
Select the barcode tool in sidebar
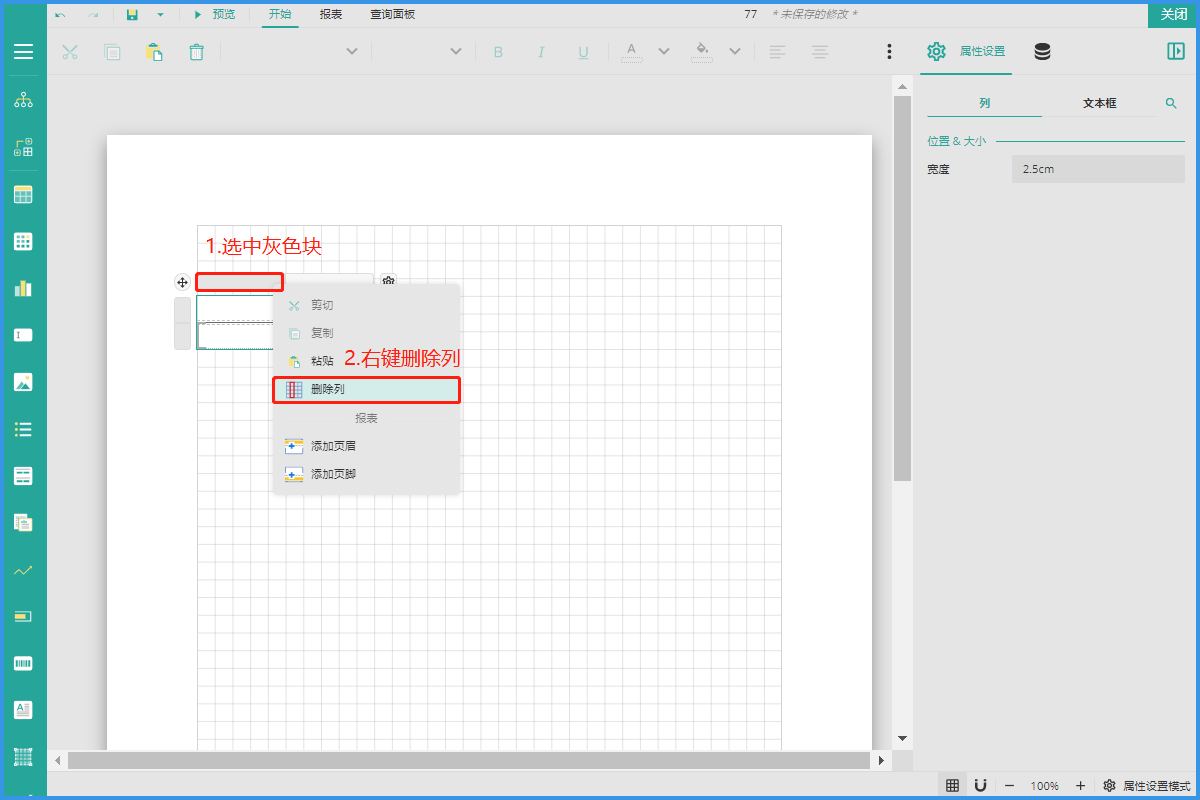click(23, 663)
